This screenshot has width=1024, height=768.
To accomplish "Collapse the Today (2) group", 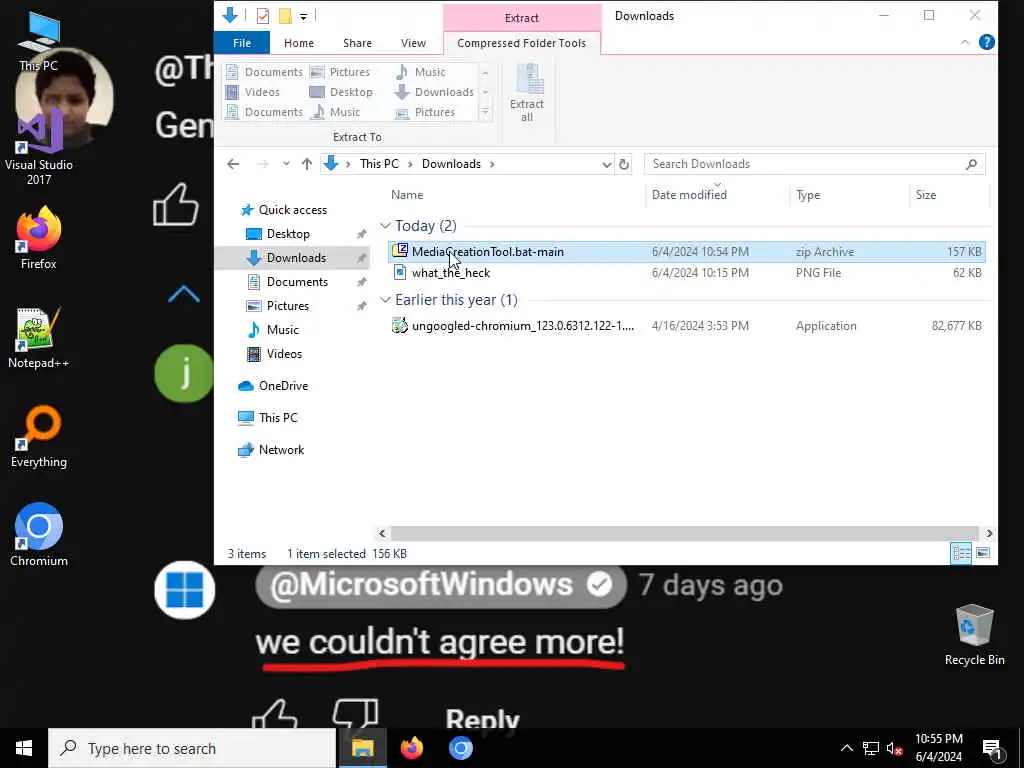I will 385,226.
